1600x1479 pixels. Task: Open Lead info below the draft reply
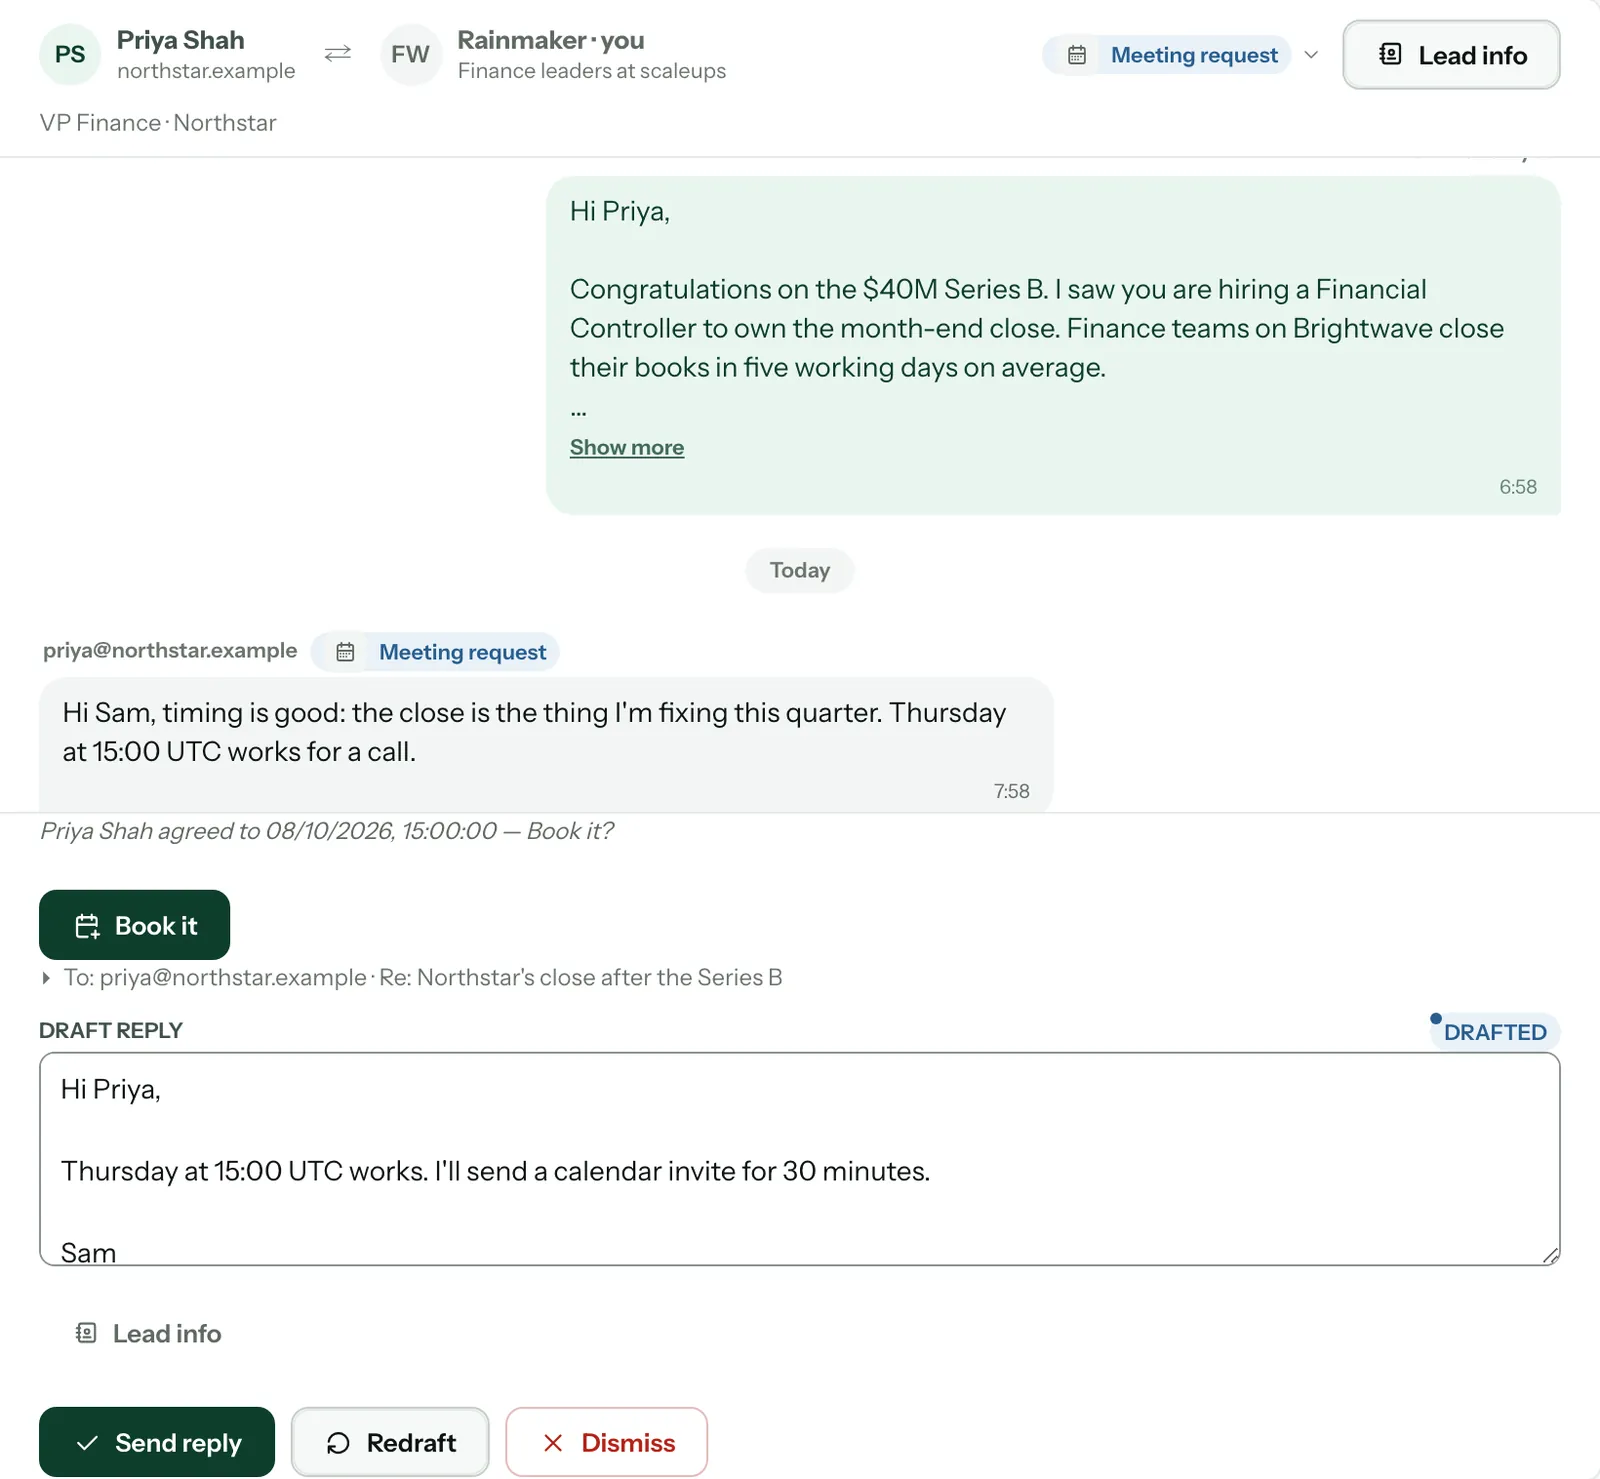[x=148, y=1333]
